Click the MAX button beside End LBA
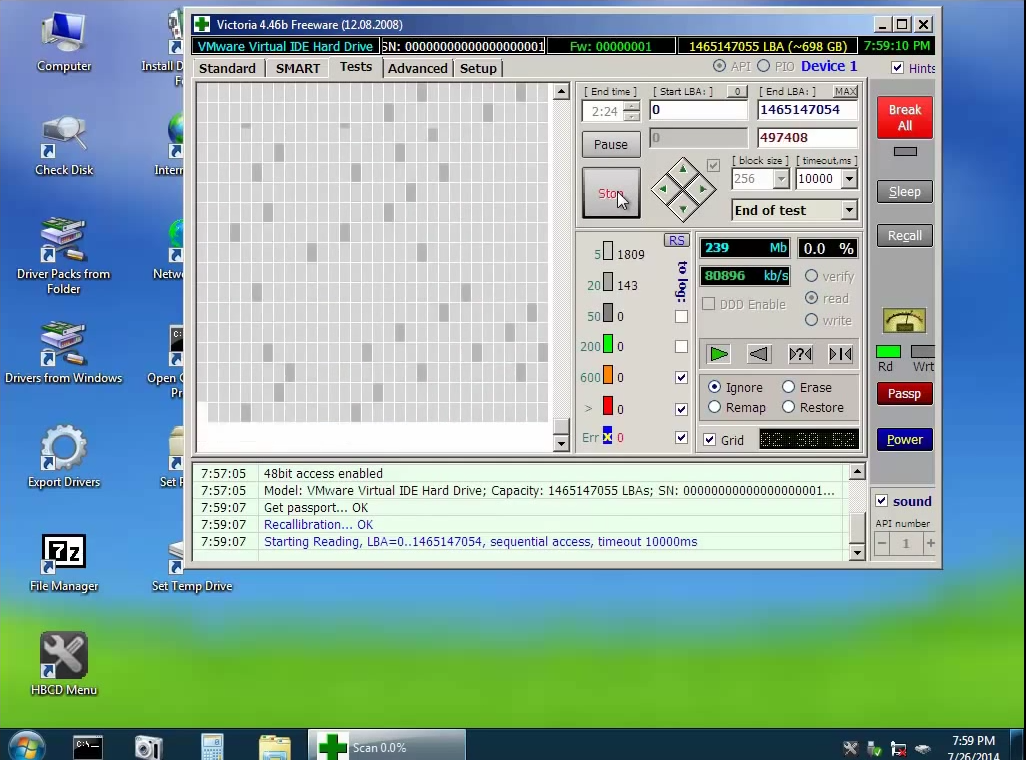Image resolution: width=1026 pixels, height=760 pixels. [845, 92]
